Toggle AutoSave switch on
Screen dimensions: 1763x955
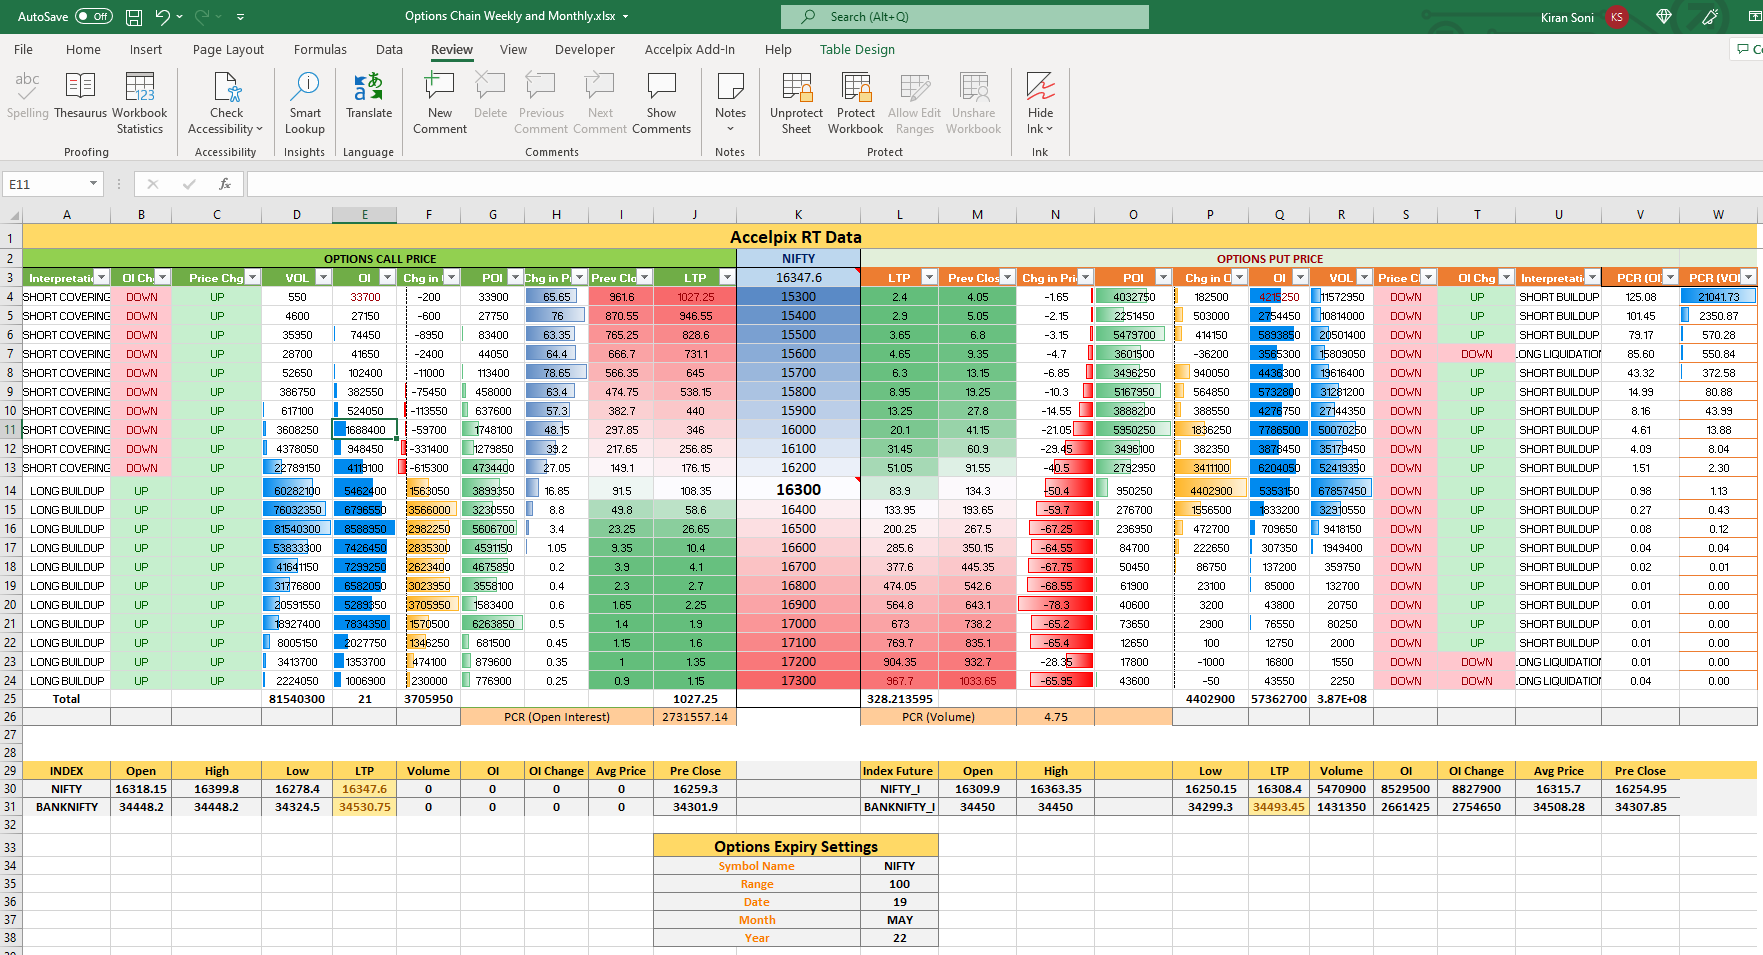[94, 17]
